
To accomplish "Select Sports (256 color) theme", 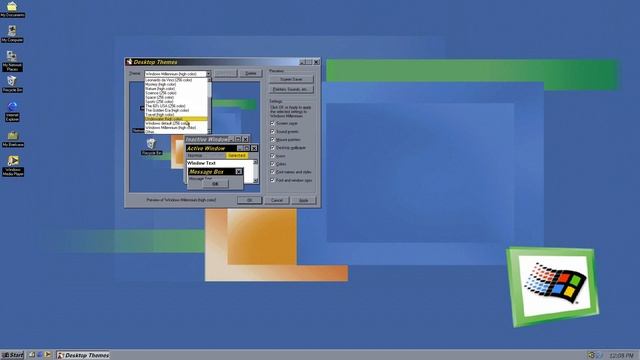I will [x=176, y=102].
